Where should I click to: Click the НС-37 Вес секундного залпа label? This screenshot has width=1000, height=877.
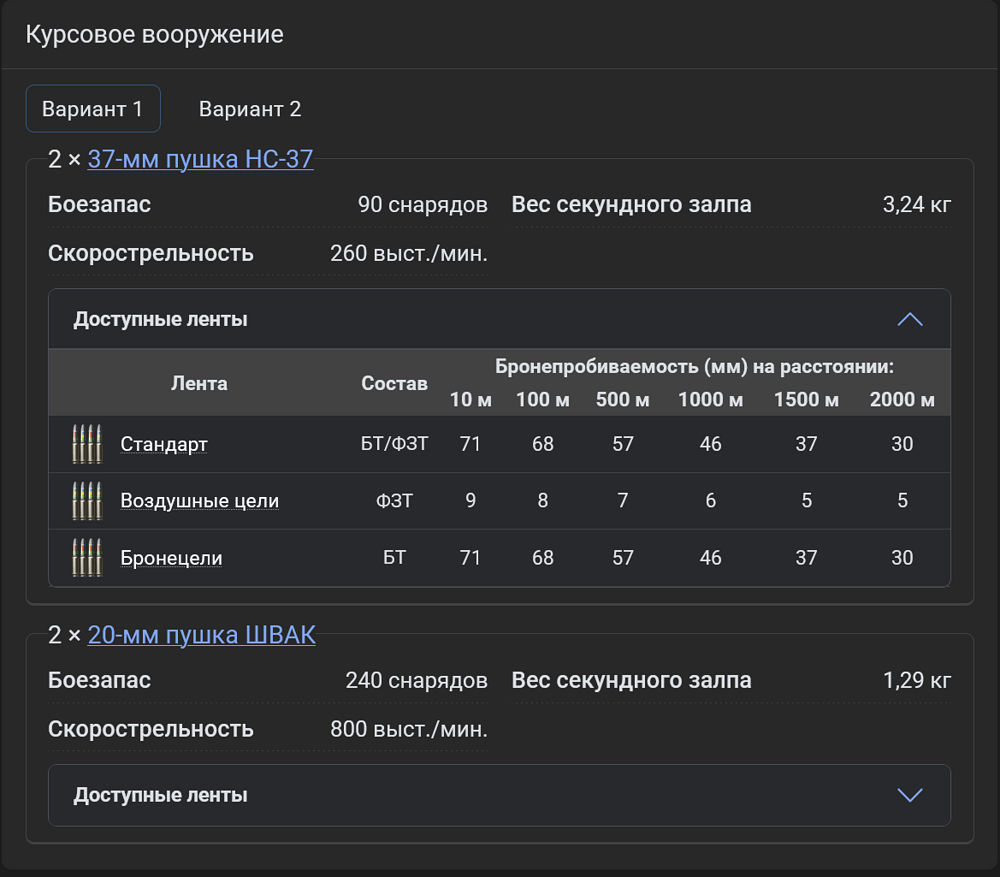pos(631,205)
